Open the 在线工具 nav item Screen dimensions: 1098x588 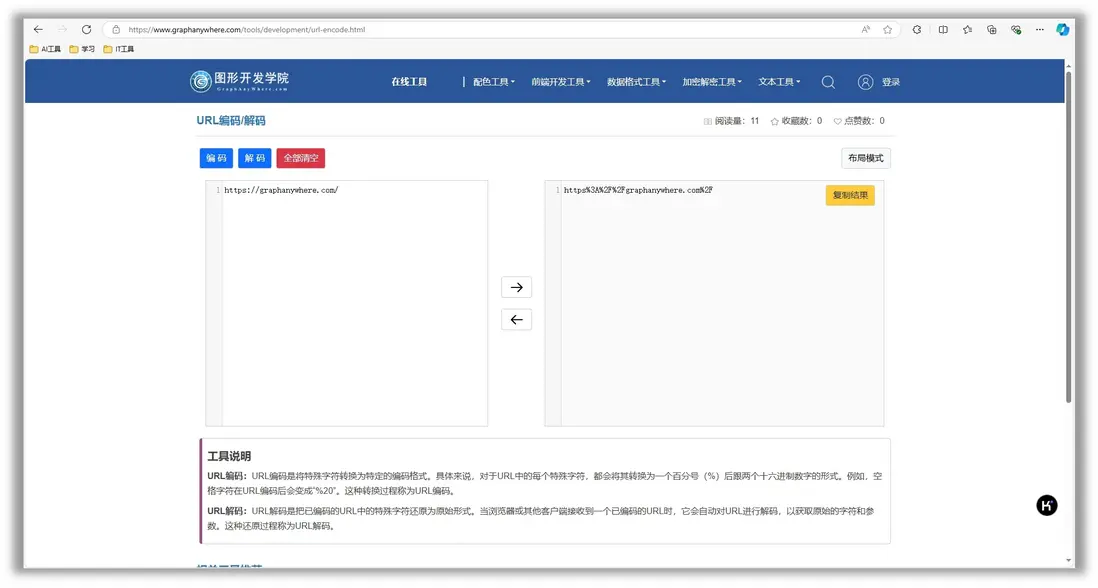(409, 82)
